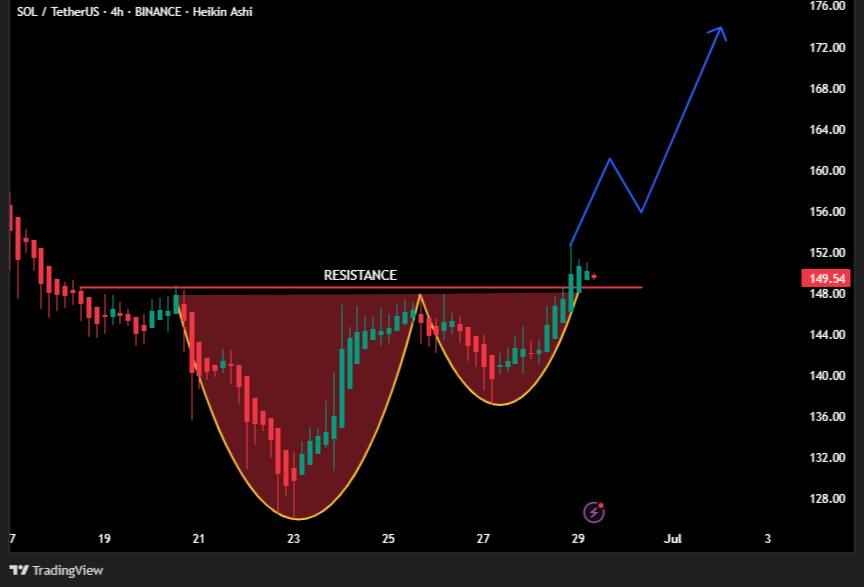
Task: Click the BINANCE exchange label
Action: pos(158,12)
